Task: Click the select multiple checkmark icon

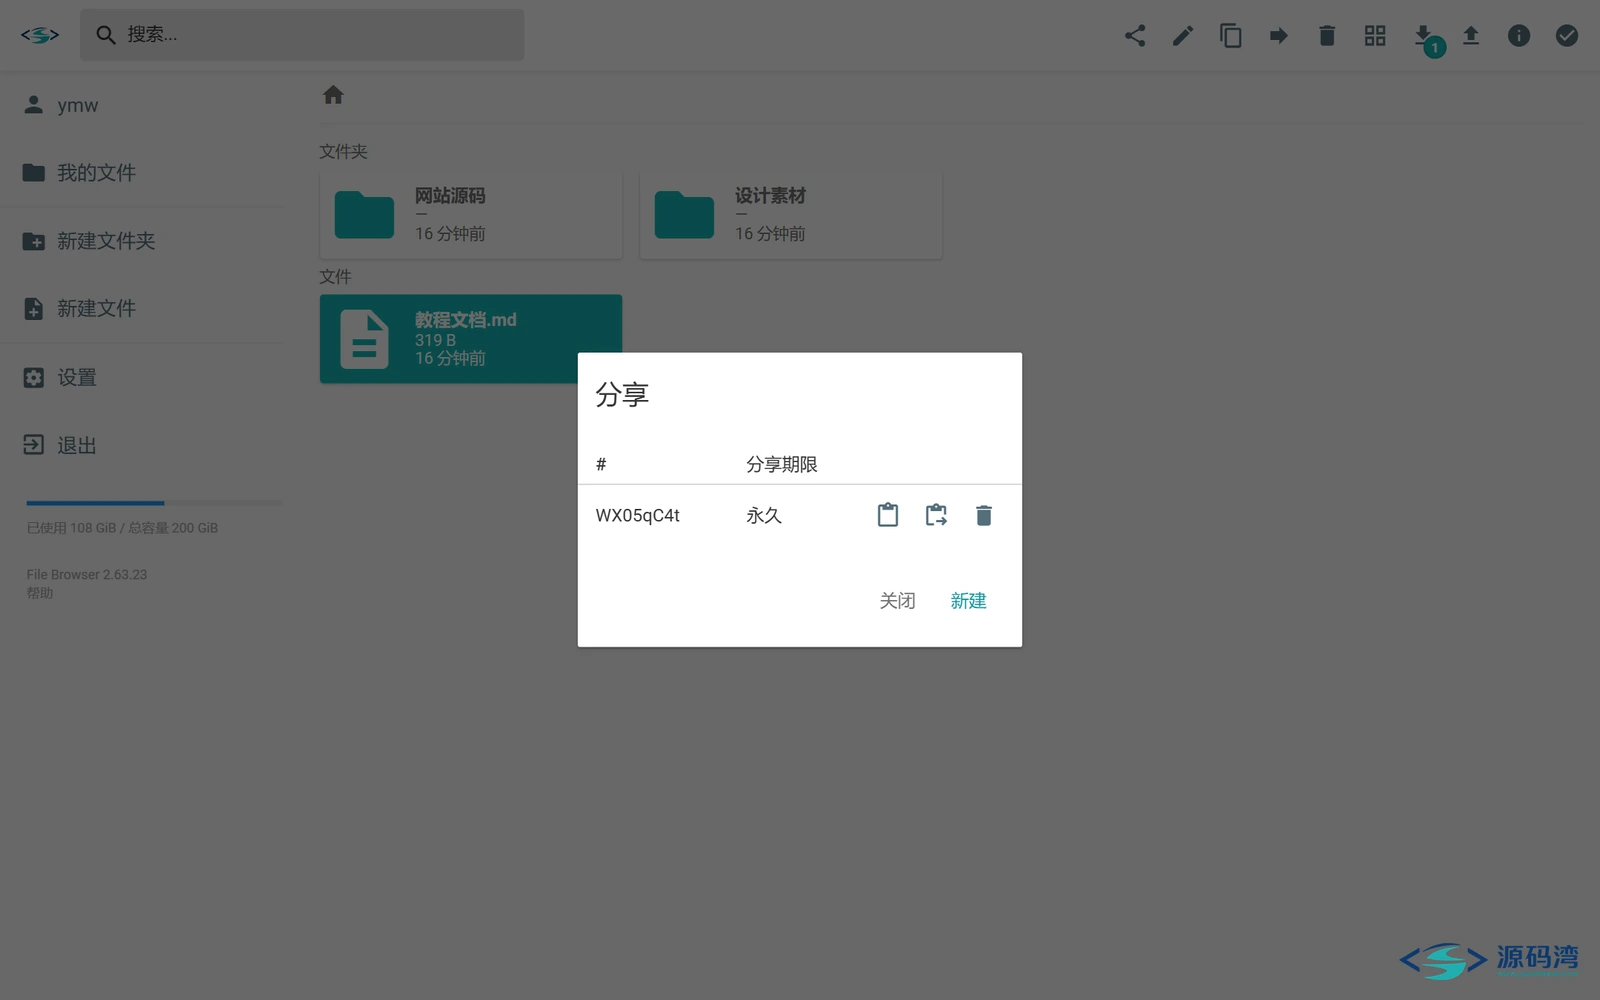Action: (x=1567, y=36)
